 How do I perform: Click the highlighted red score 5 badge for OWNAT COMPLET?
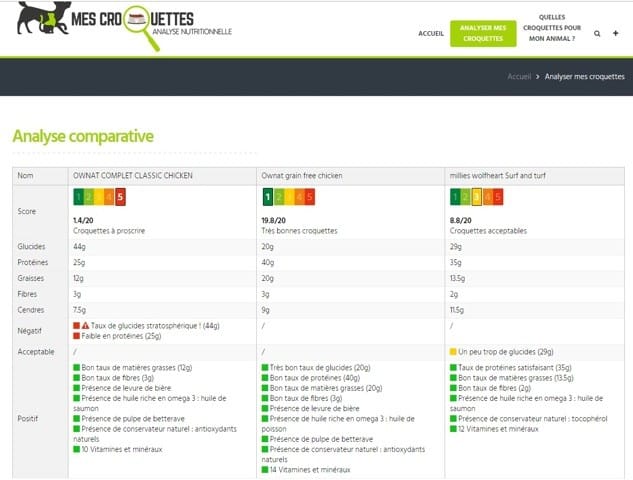pos(120,197)
